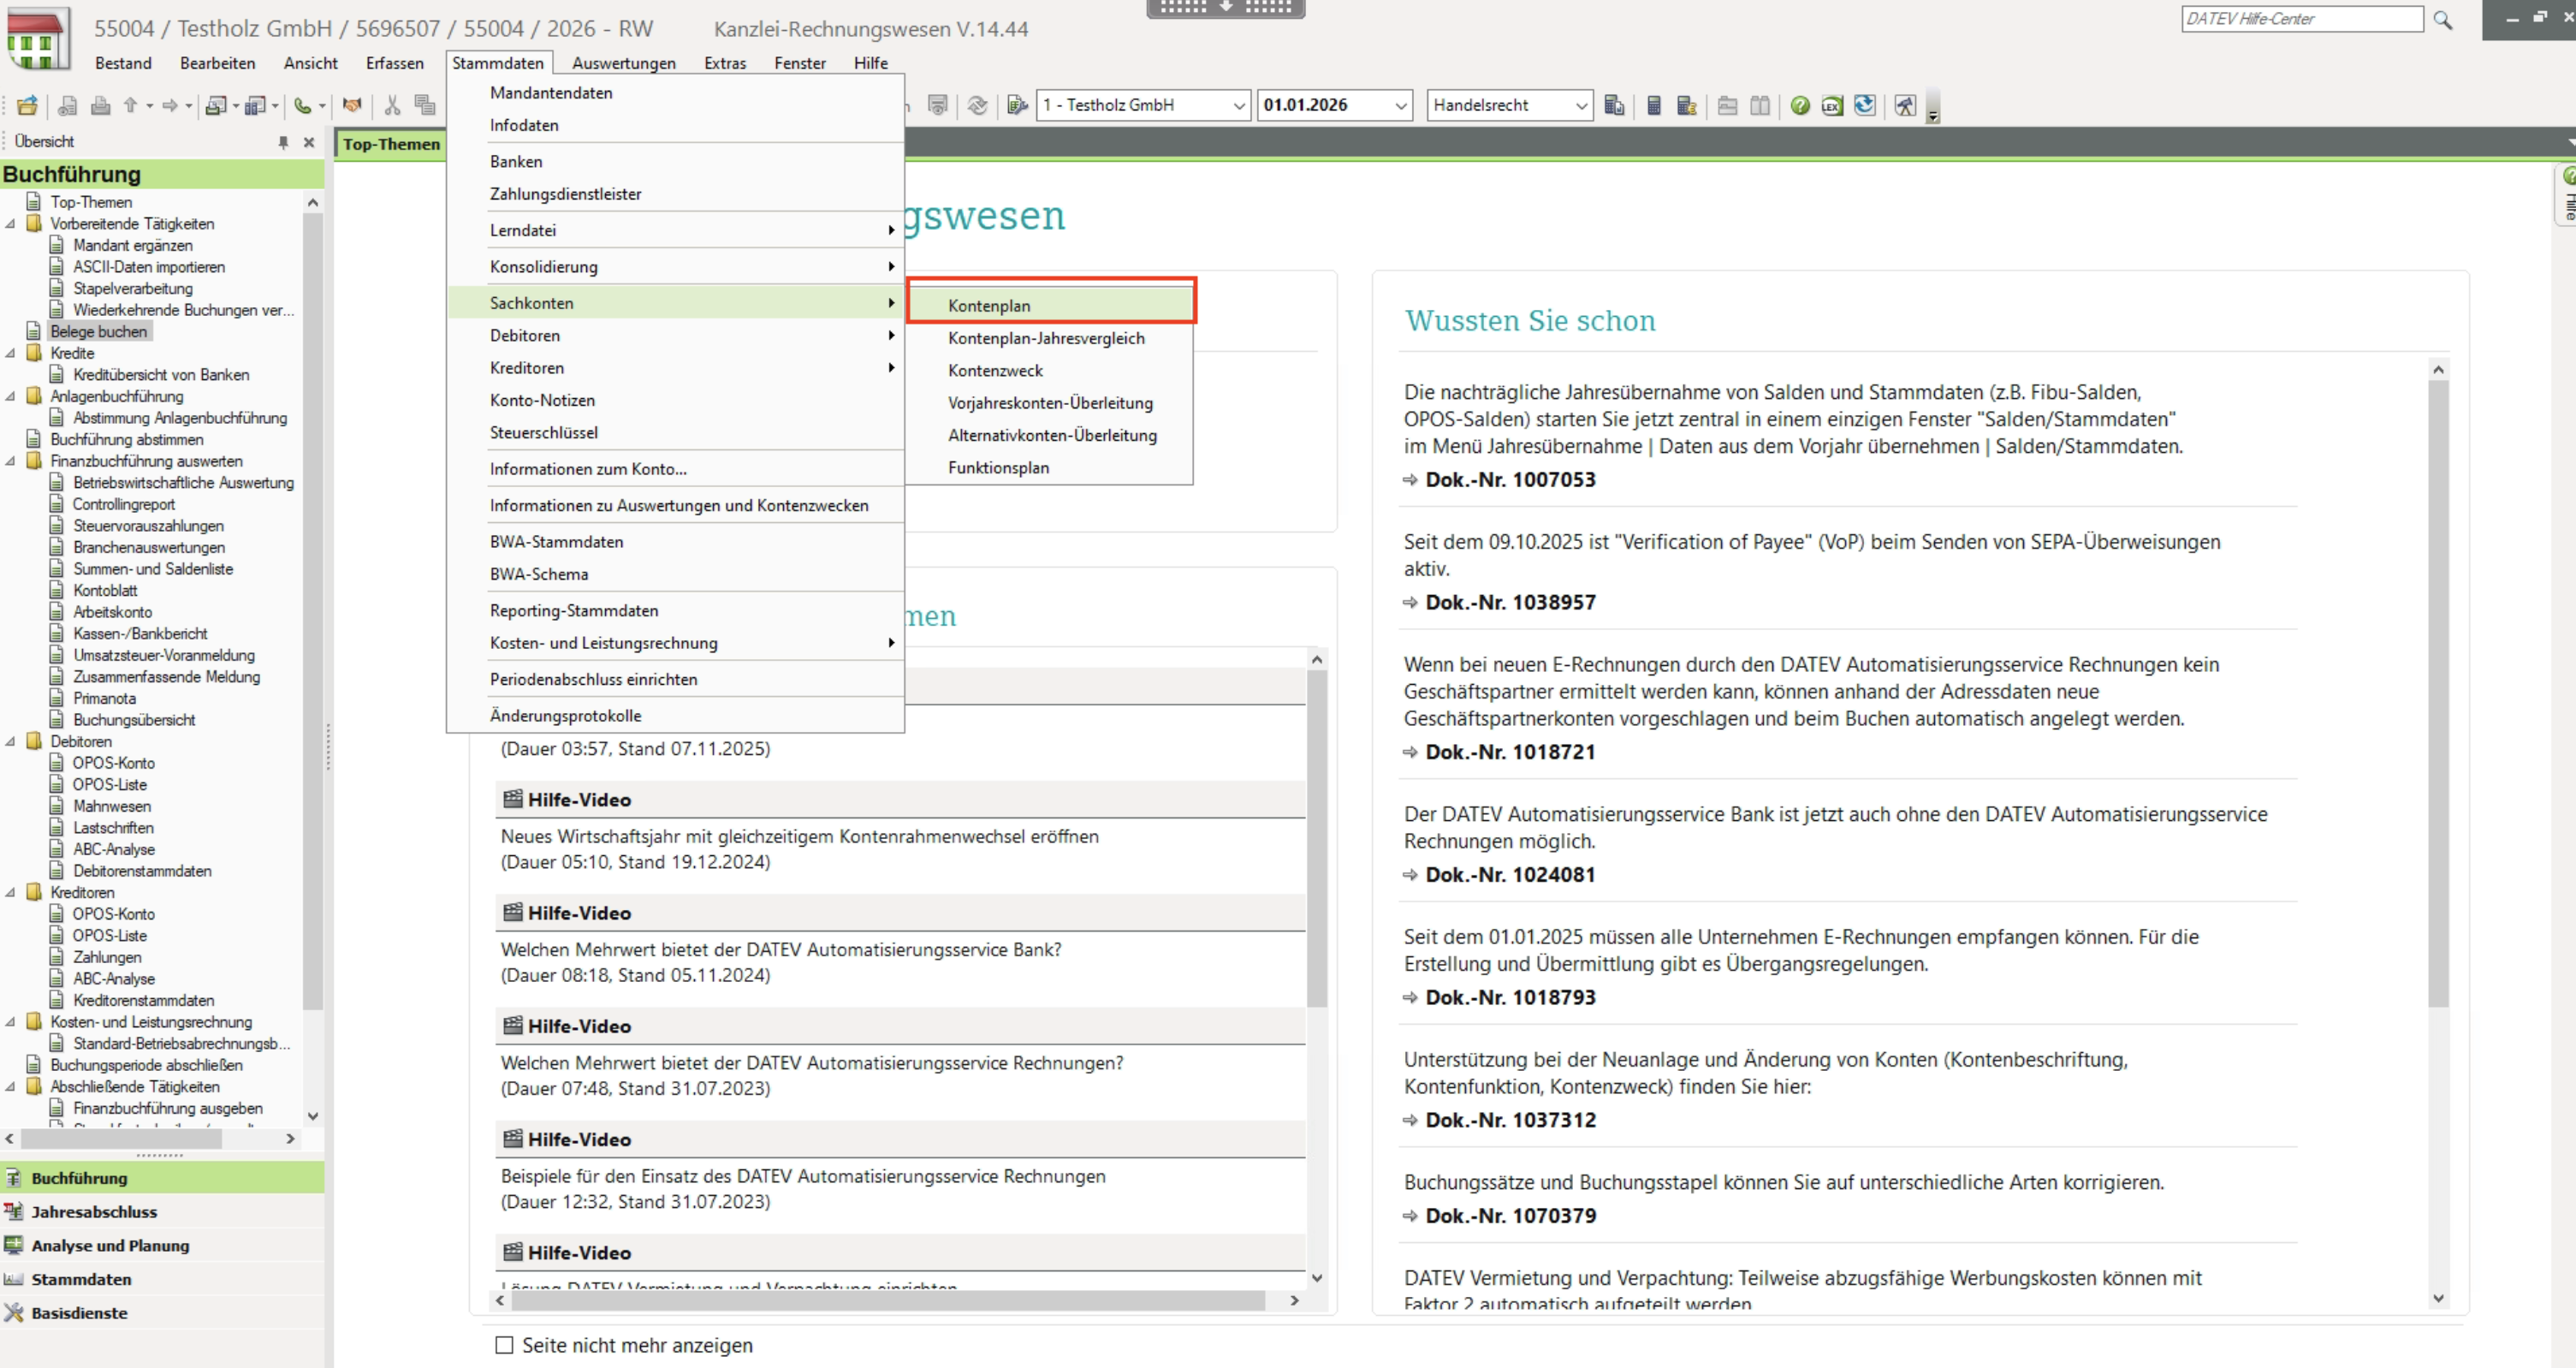Image resolution: width=2576 pixels, height=1368 pixels.
Task: Click the print preview toolbar icon
Action: coord(68,105)
